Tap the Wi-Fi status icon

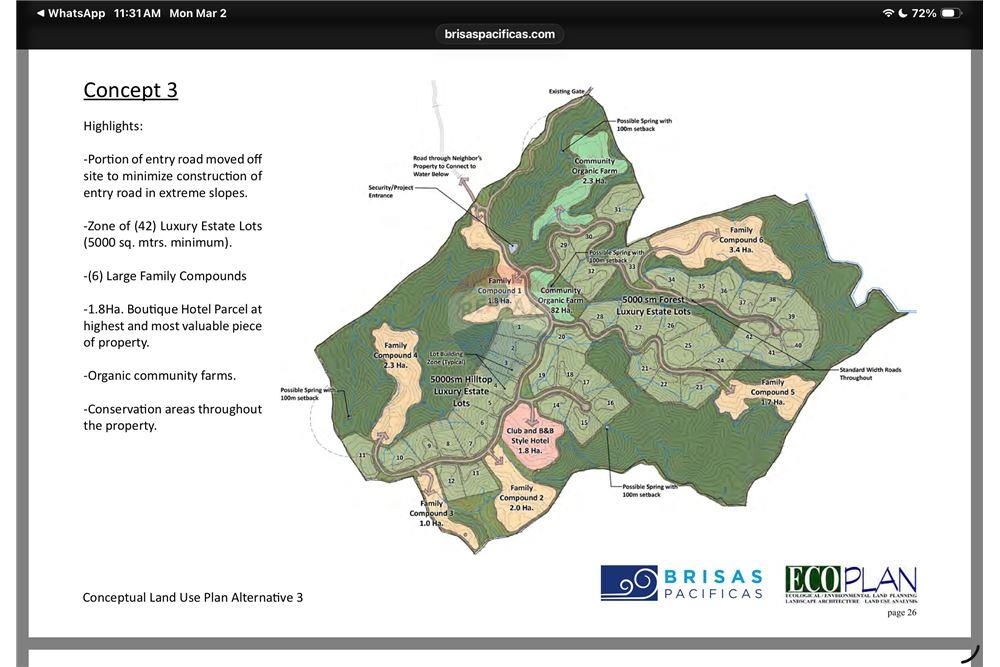tap(888, 13)
